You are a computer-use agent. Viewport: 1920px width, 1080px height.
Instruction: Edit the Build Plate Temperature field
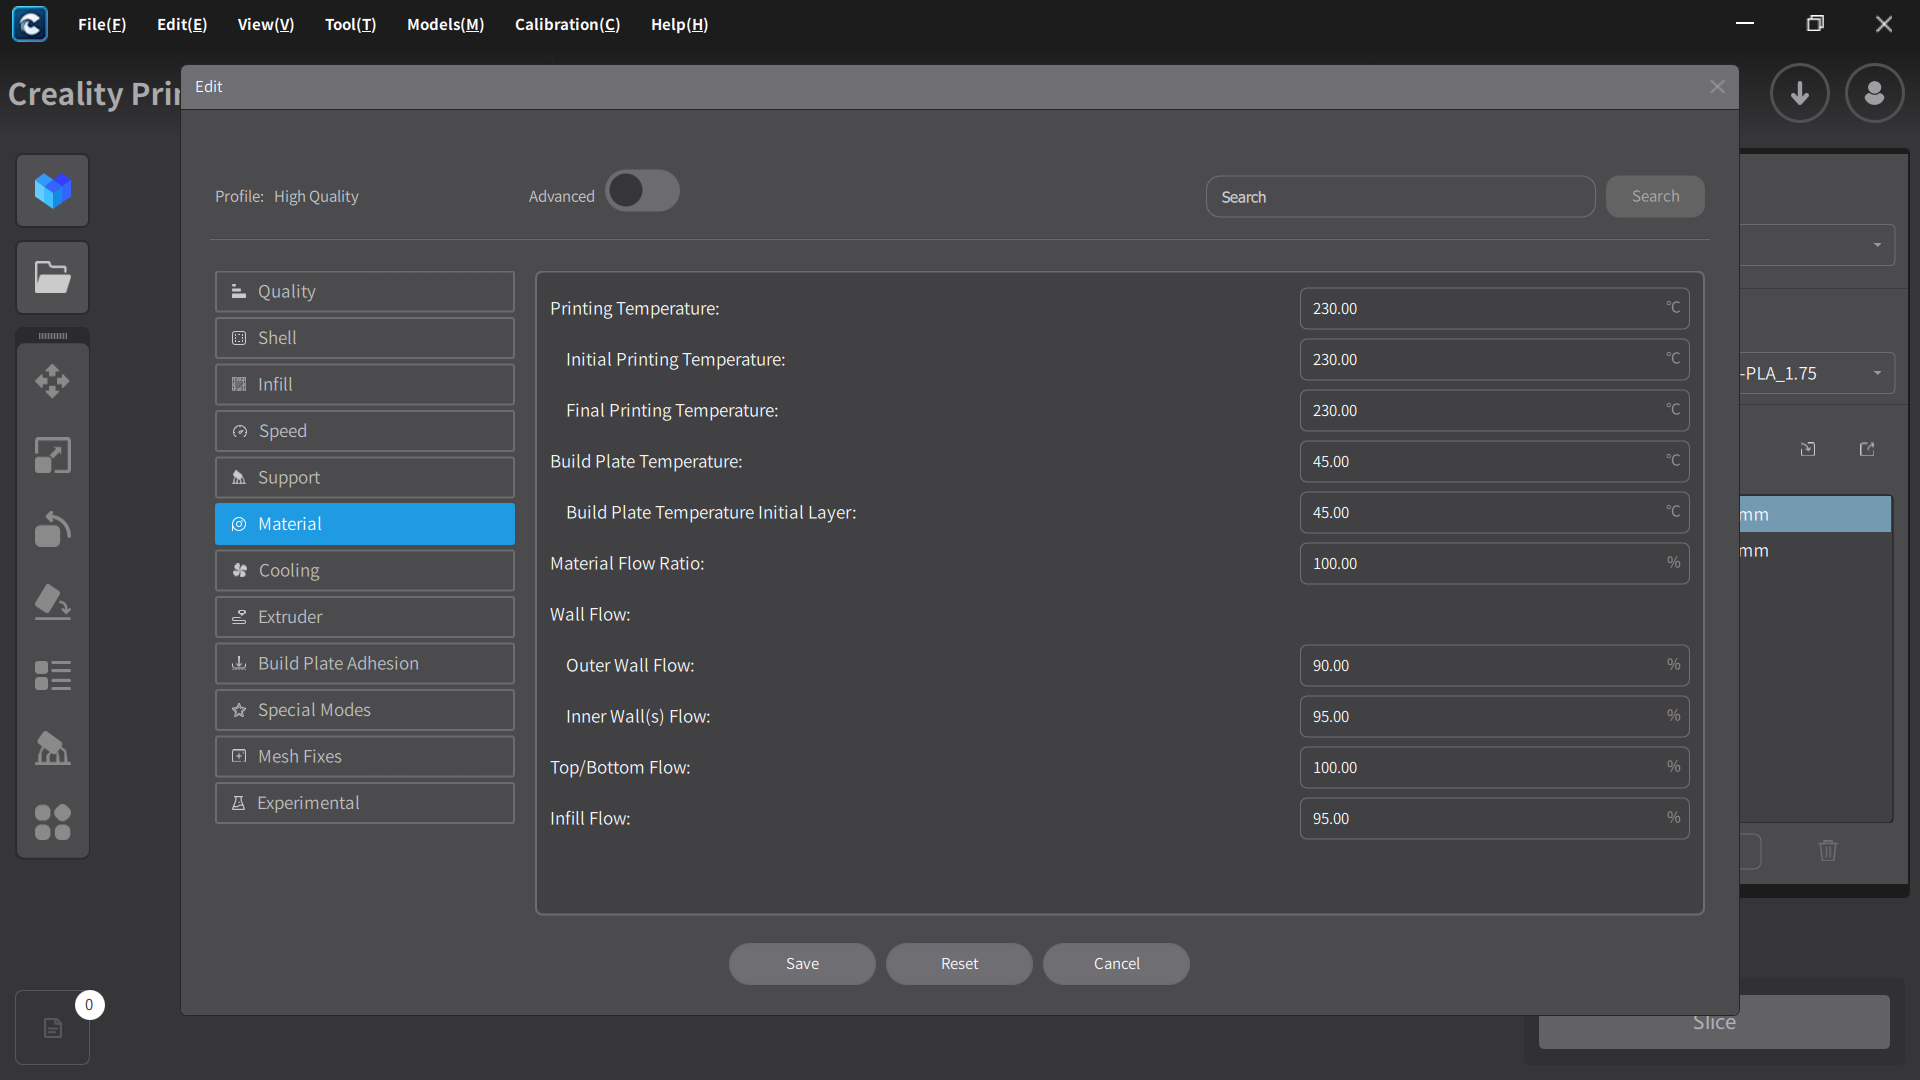click(1494, 462)
